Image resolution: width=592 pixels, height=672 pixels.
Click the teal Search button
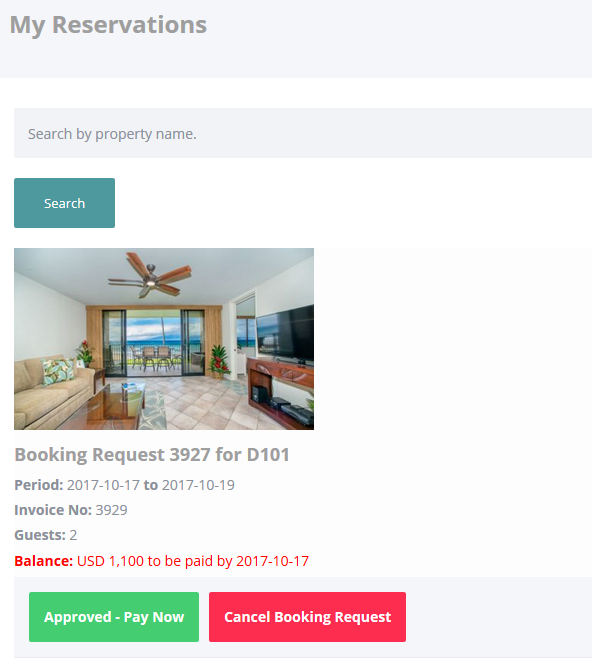click(64, 203)
